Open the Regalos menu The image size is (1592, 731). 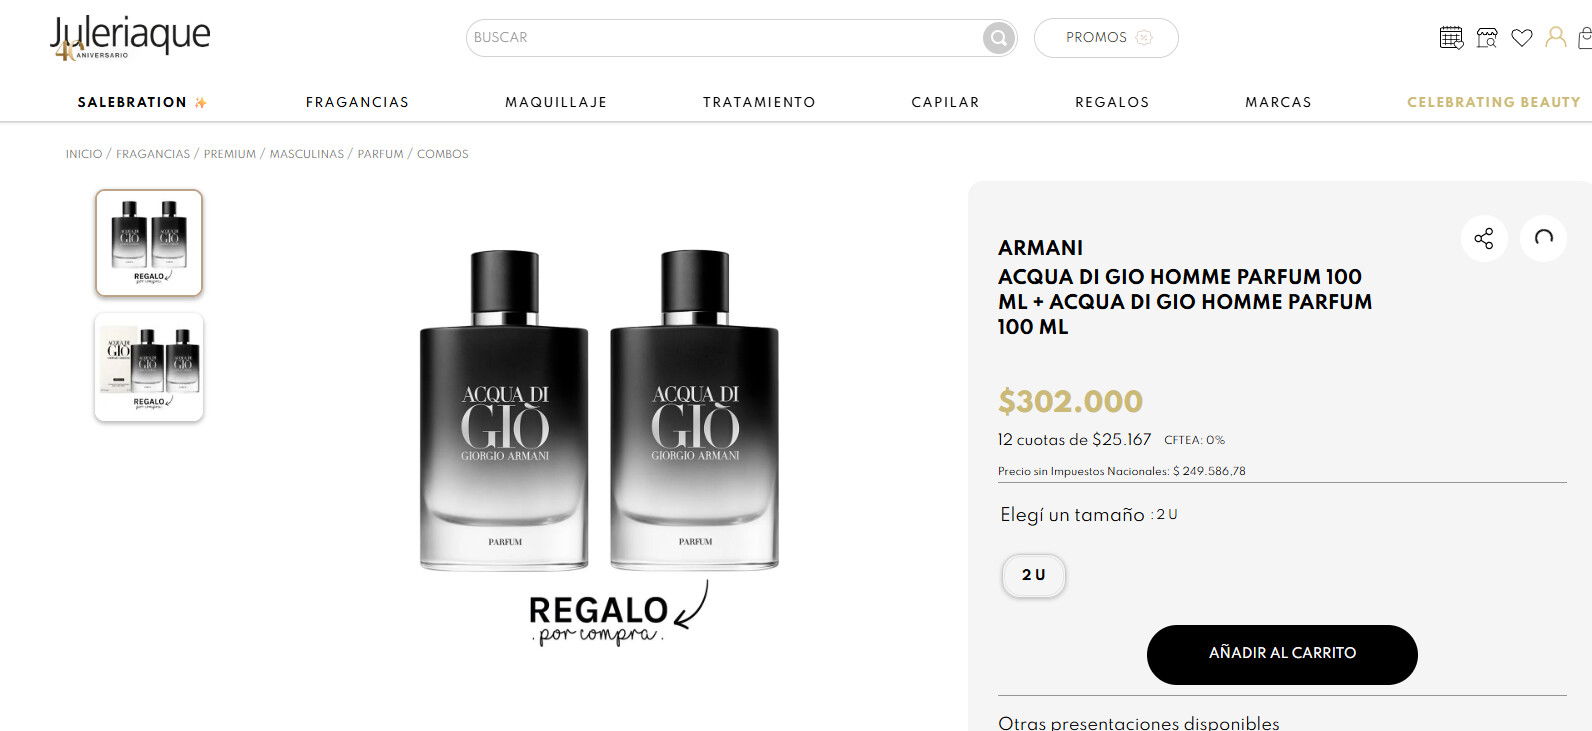pos(1112,102)
